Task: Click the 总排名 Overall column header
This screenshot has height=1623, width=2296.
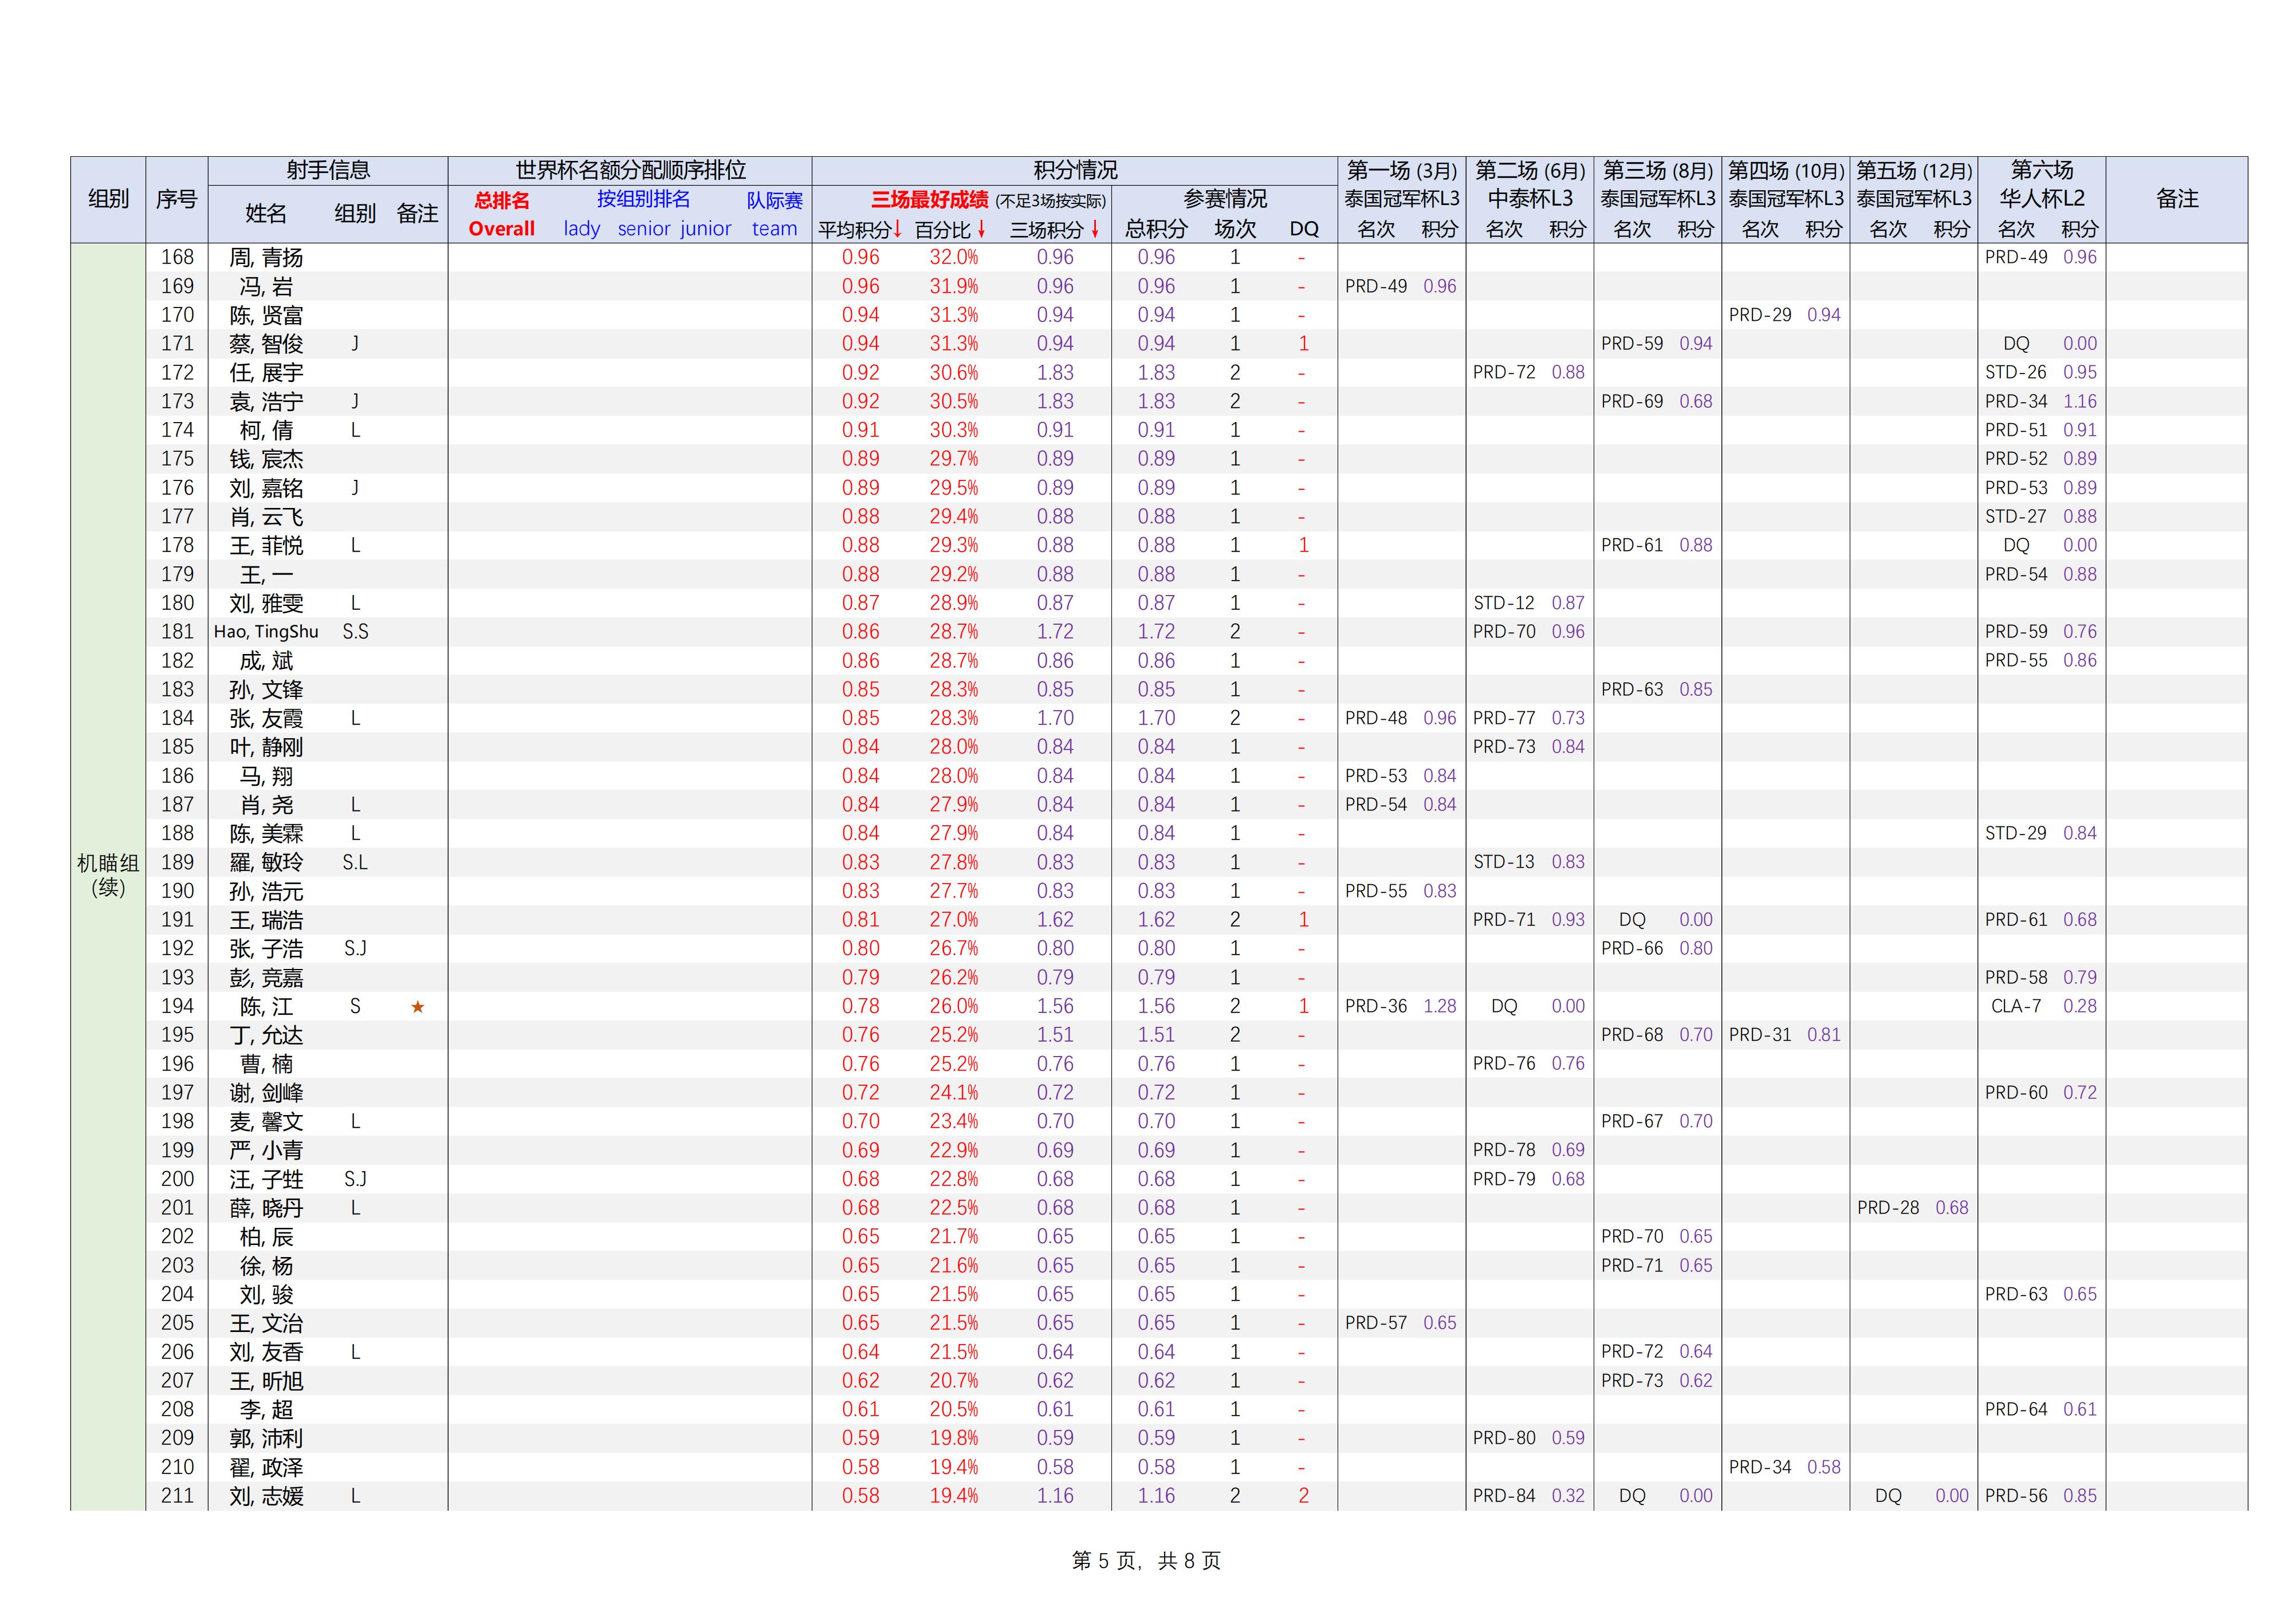Action: point(502,214)
